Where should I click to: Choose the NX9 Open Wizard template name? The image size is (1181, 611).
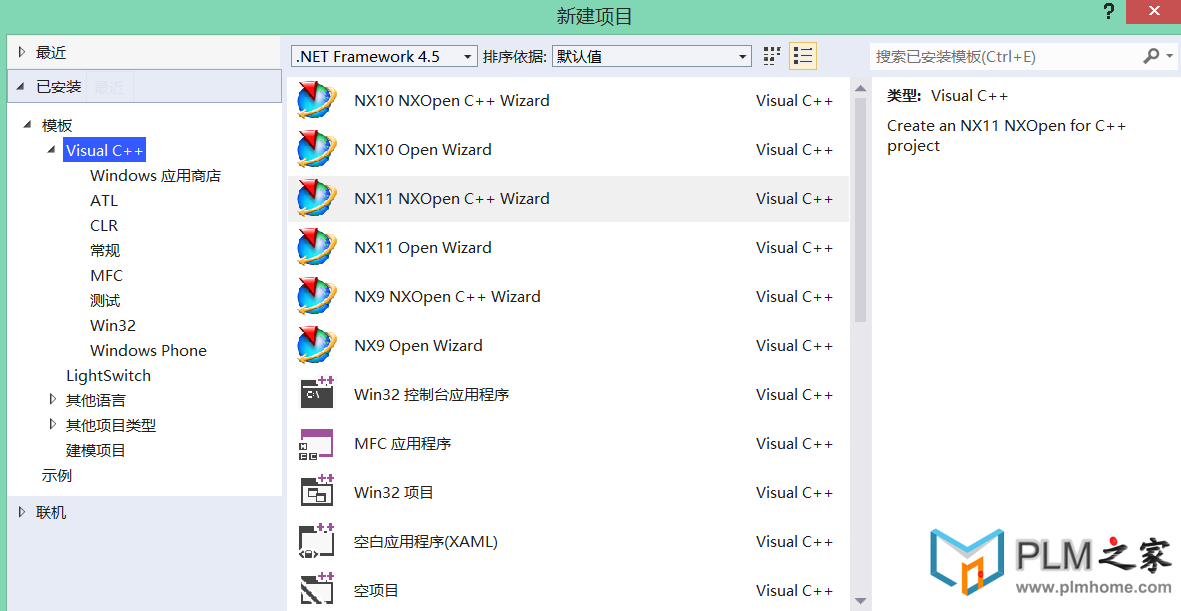coord(418,345)
